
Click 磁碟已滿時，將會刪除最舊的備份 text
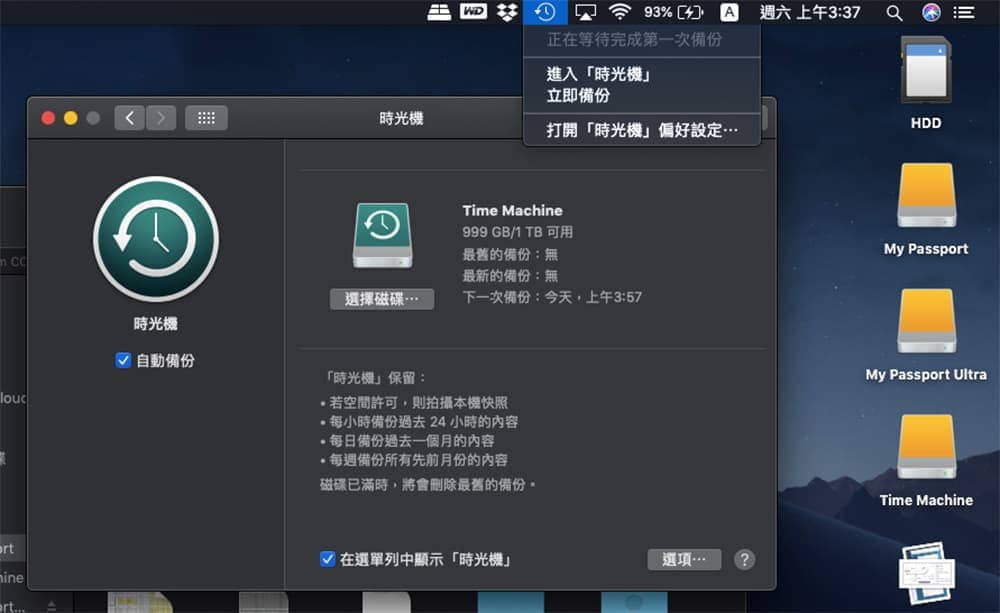427,485
